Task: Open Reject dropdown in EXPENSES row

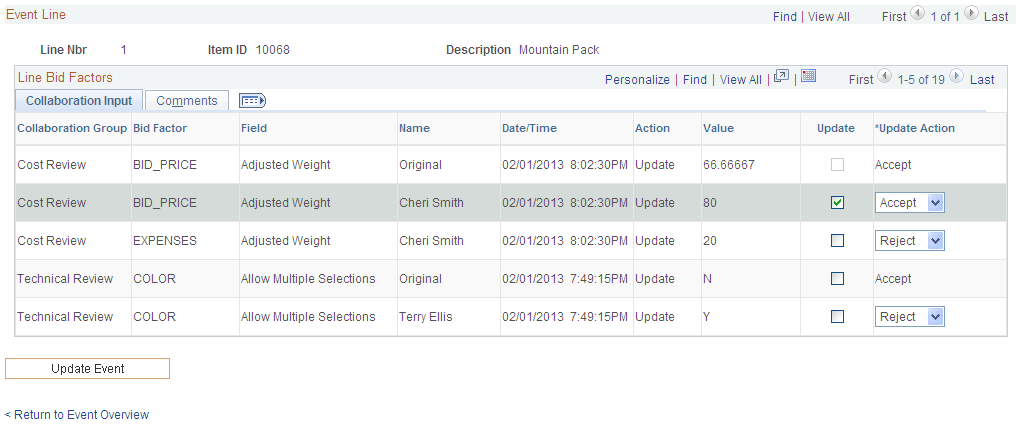Action: click(909, 241)
